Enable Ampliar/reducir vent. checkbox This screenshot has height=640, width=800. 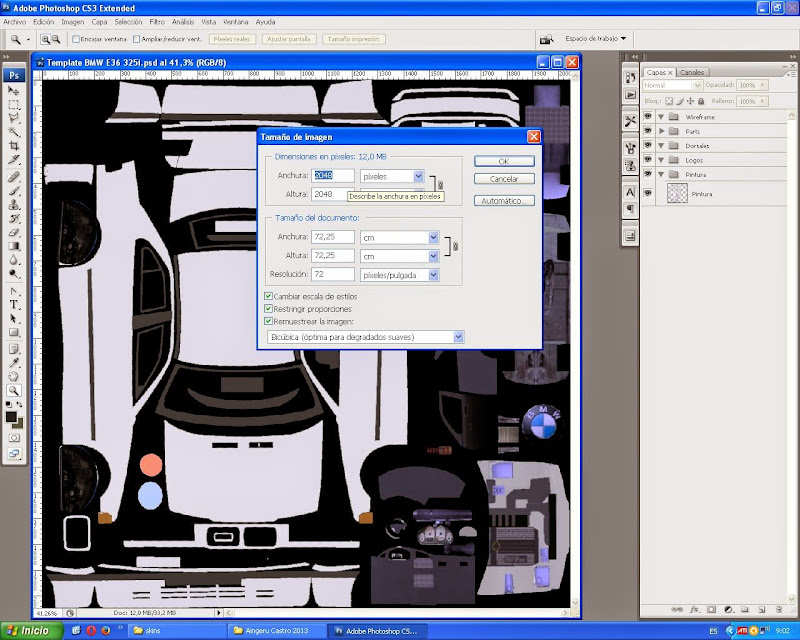[137, 39]
